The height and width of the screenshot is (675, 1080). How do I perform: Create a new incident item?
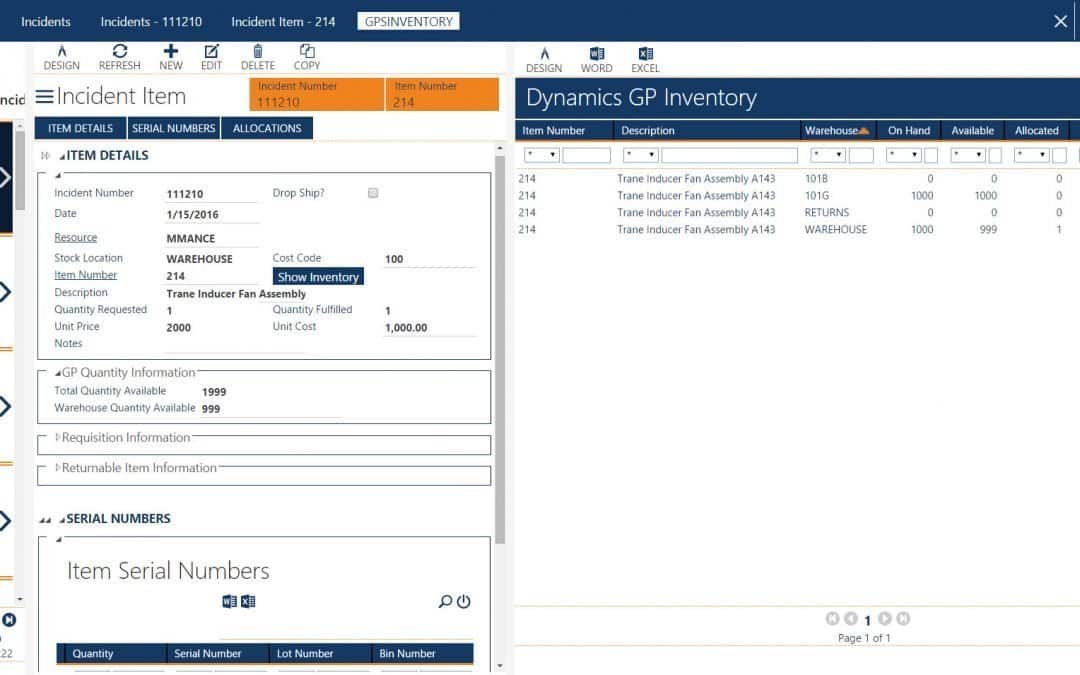[170, 56]
